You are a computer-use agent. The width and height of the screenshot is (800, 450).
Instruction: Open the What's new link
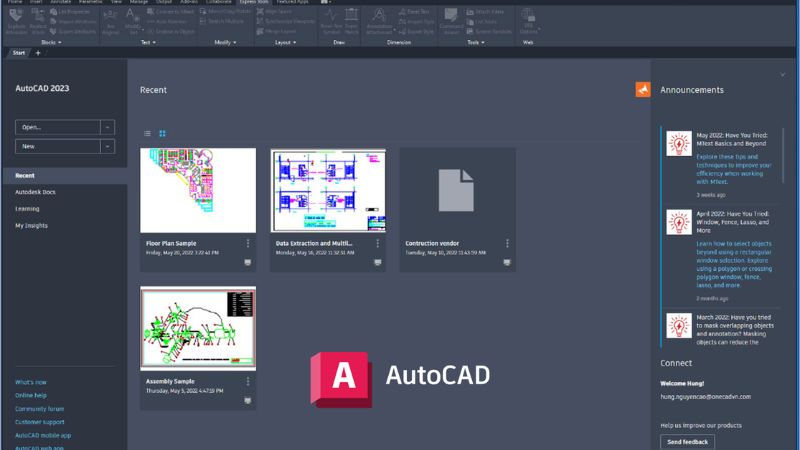click(31, 382)
